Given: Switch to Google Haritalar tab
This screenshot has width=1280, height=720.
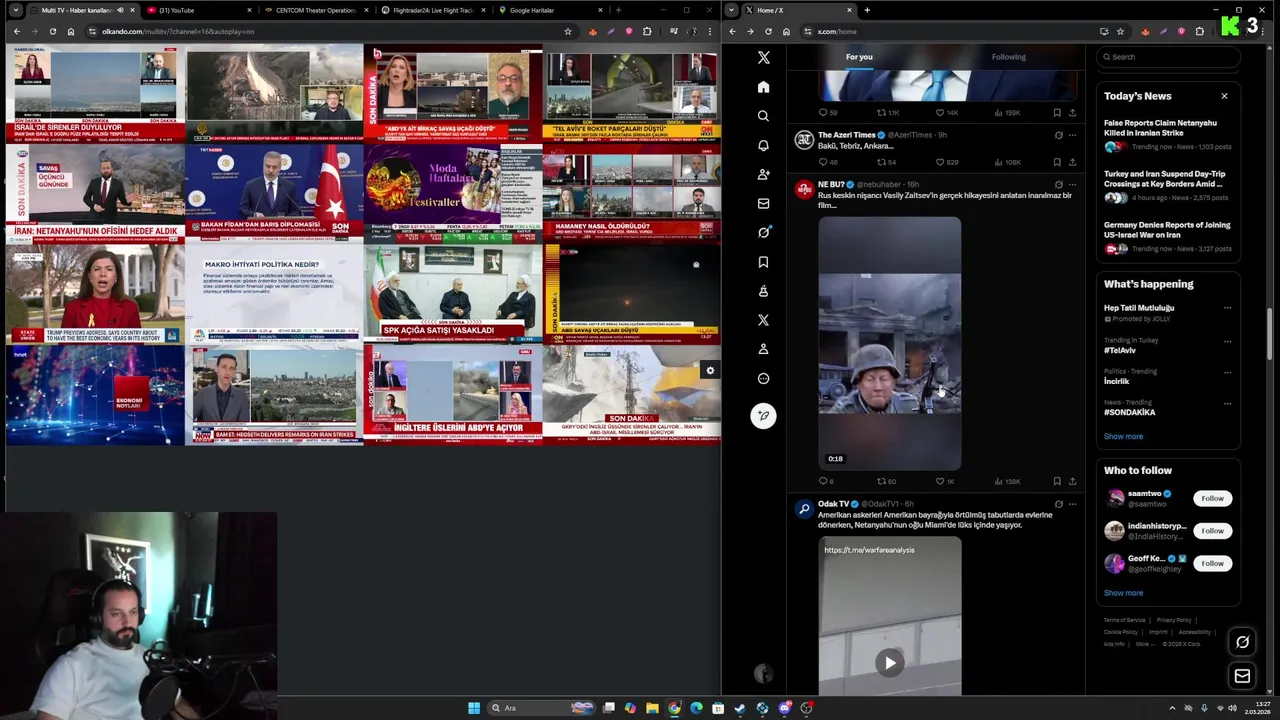Looking at the screenshot, I should (x=550, y=10).
